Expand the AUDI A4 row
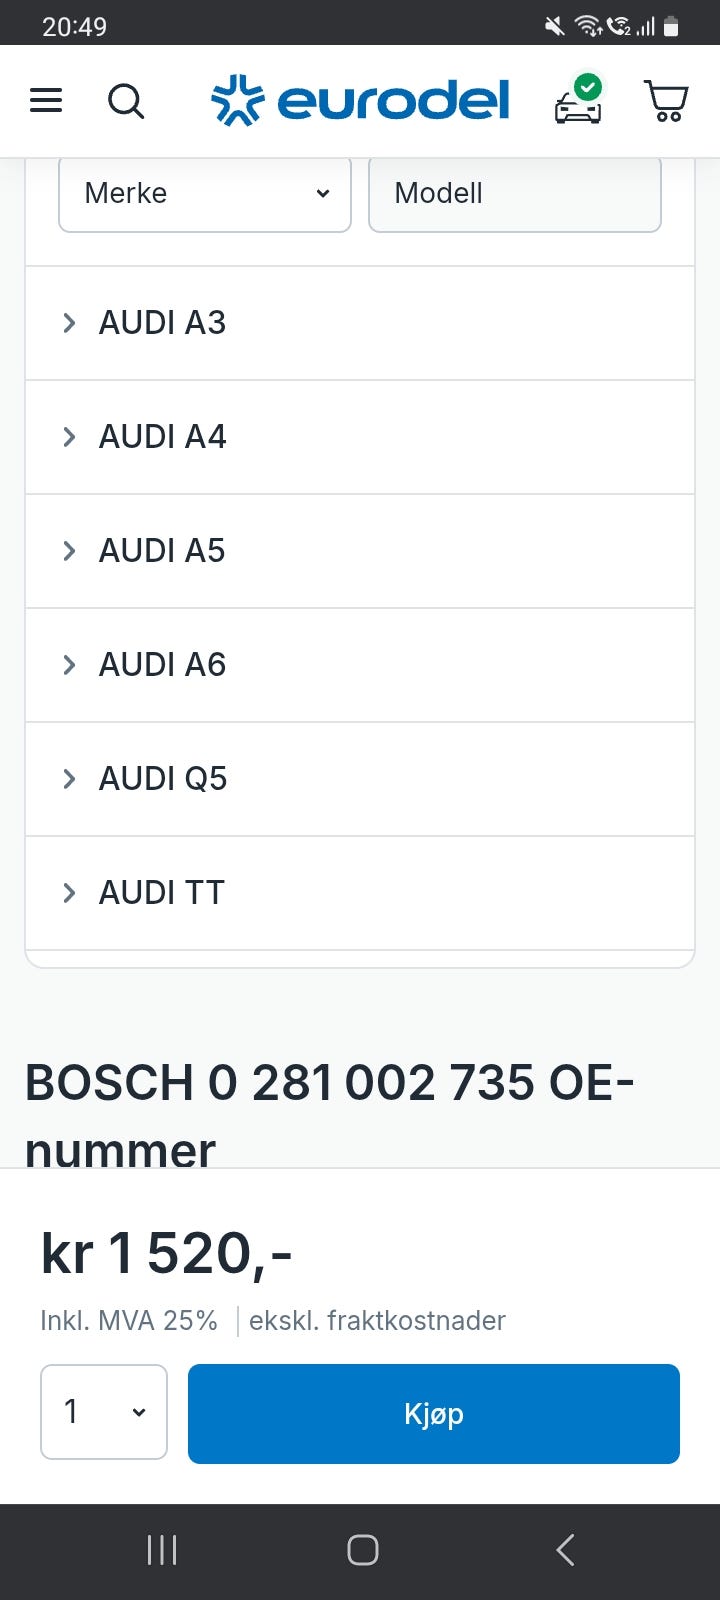 coord(360,437)
